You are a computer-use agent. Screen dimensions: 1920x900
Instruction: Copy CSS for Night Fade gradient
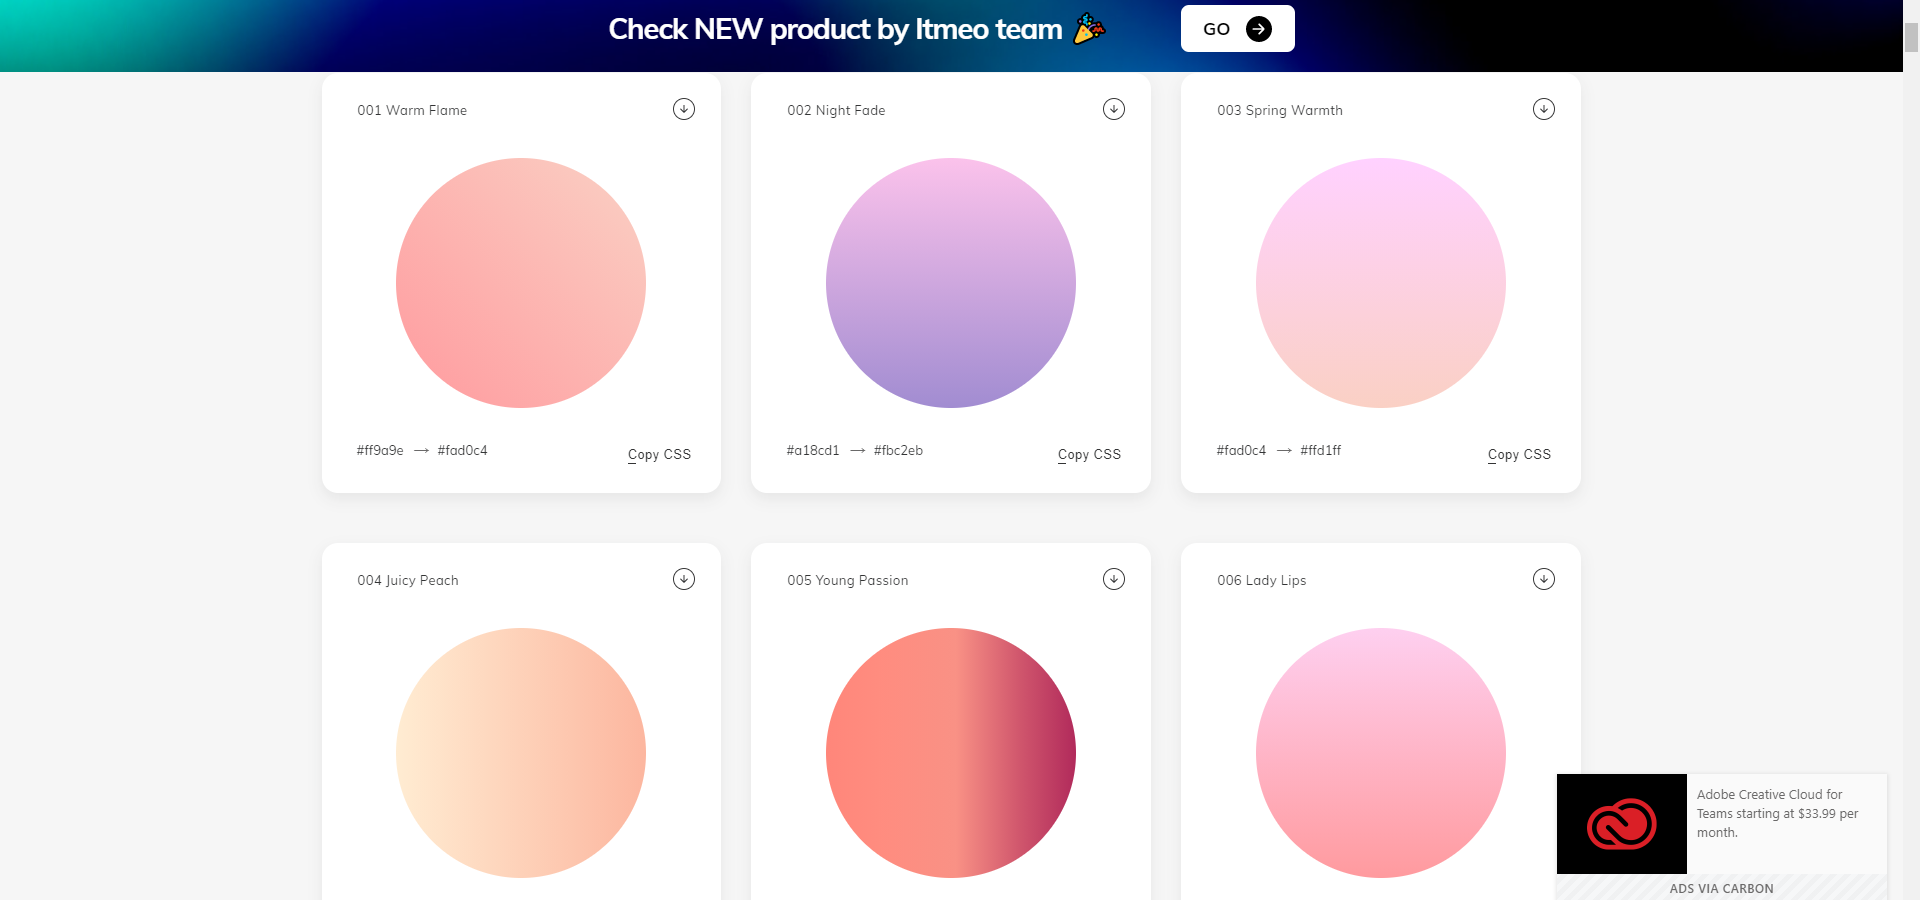(1089, 454)
